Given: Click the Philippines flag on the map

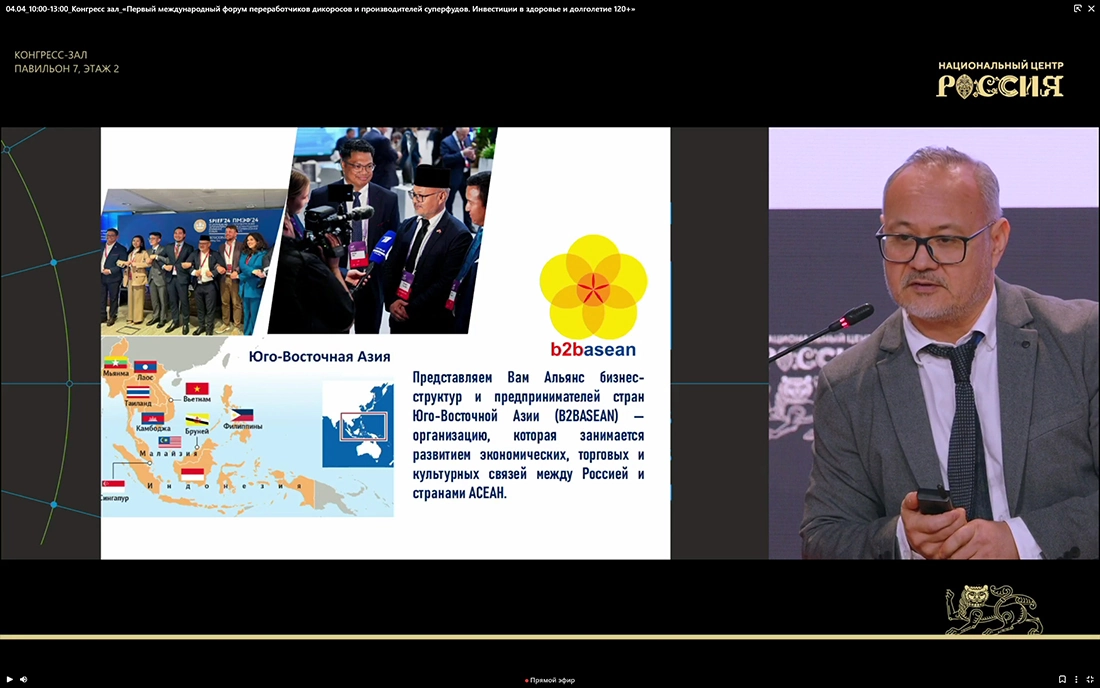Looking at the screenshot, I should coord(241,414).
